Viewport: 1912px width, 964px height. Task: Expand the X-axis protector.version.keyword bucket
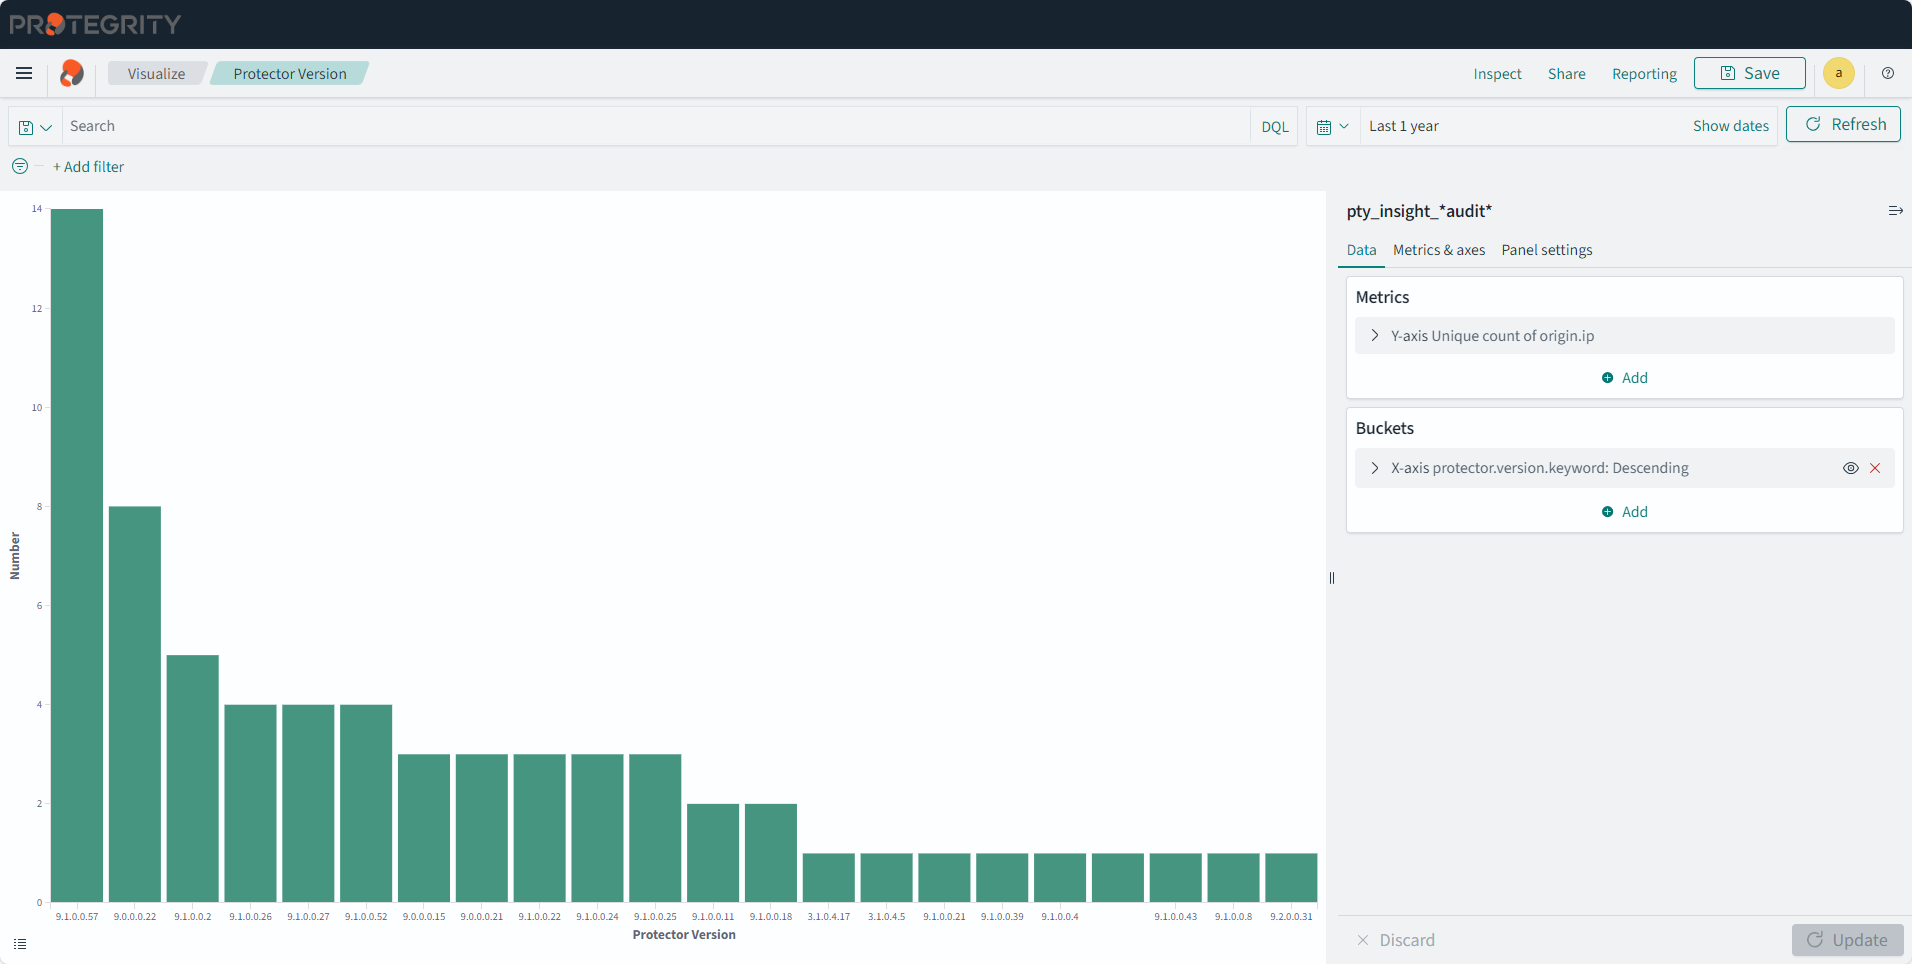tap(1375, 468)
